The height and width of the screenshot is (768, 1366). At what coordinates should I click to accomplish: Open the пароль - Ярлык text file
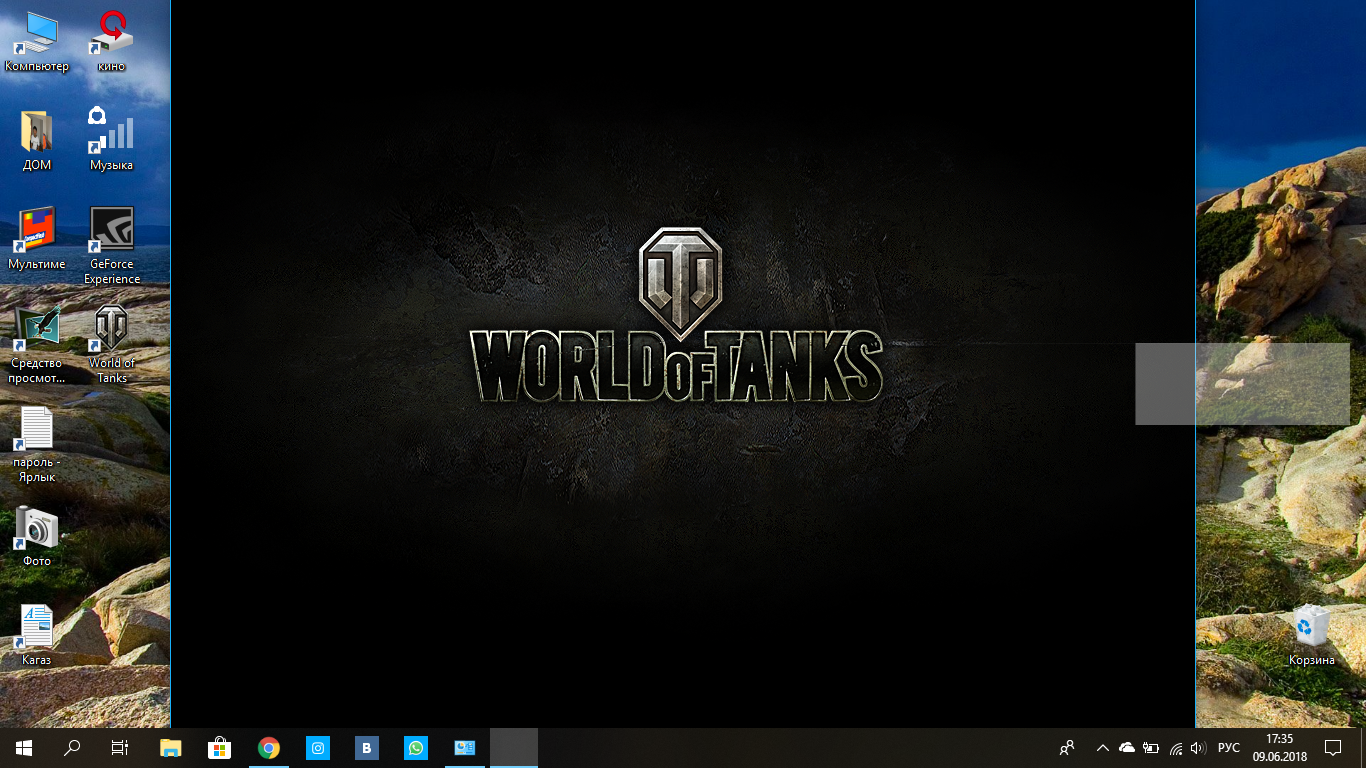click(37, 445)
